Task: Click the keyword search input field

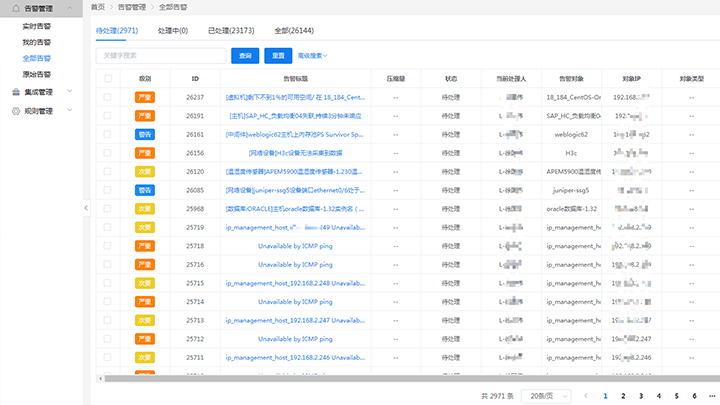Action: tap(160, 55)
